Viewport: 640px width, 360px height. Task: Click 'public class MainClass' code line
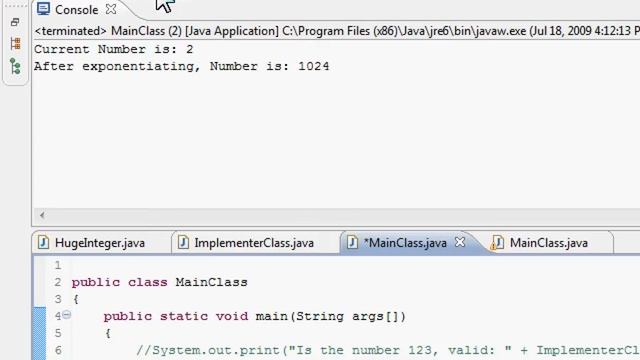pos(159,282)
